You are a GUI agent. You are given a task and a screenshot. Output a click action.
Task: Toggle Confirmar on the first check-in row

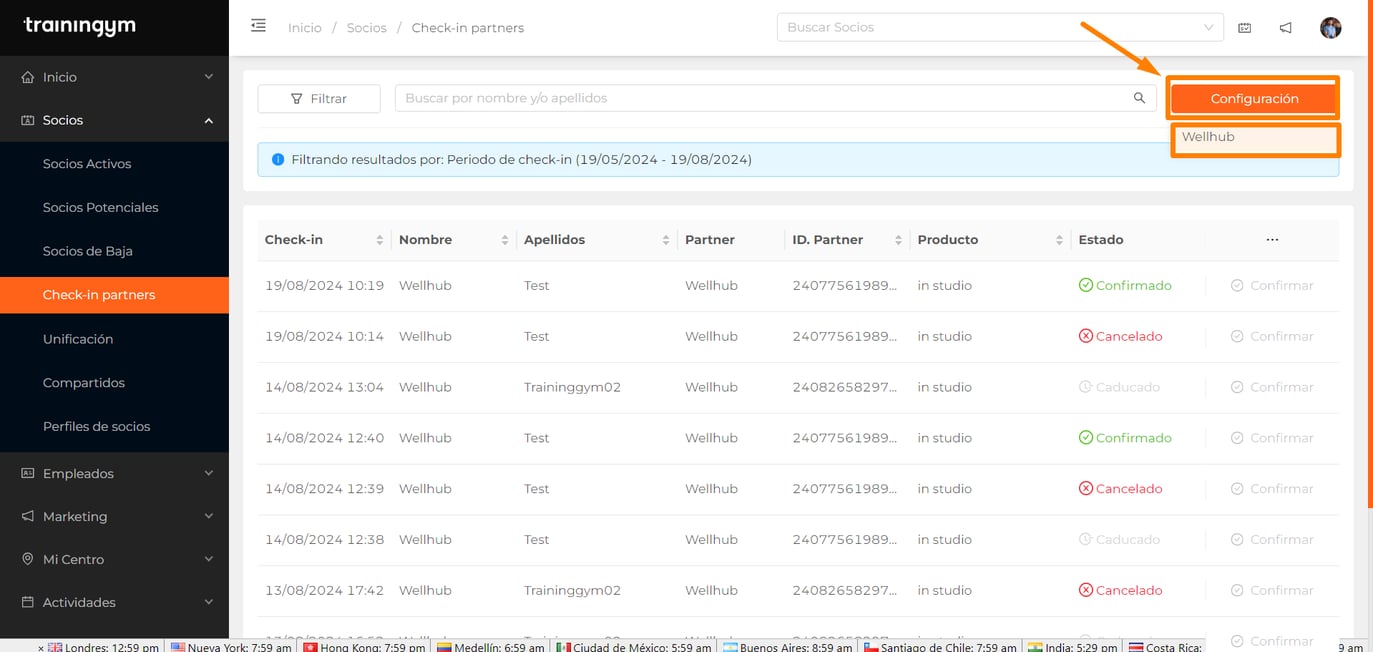(1271, 285)
